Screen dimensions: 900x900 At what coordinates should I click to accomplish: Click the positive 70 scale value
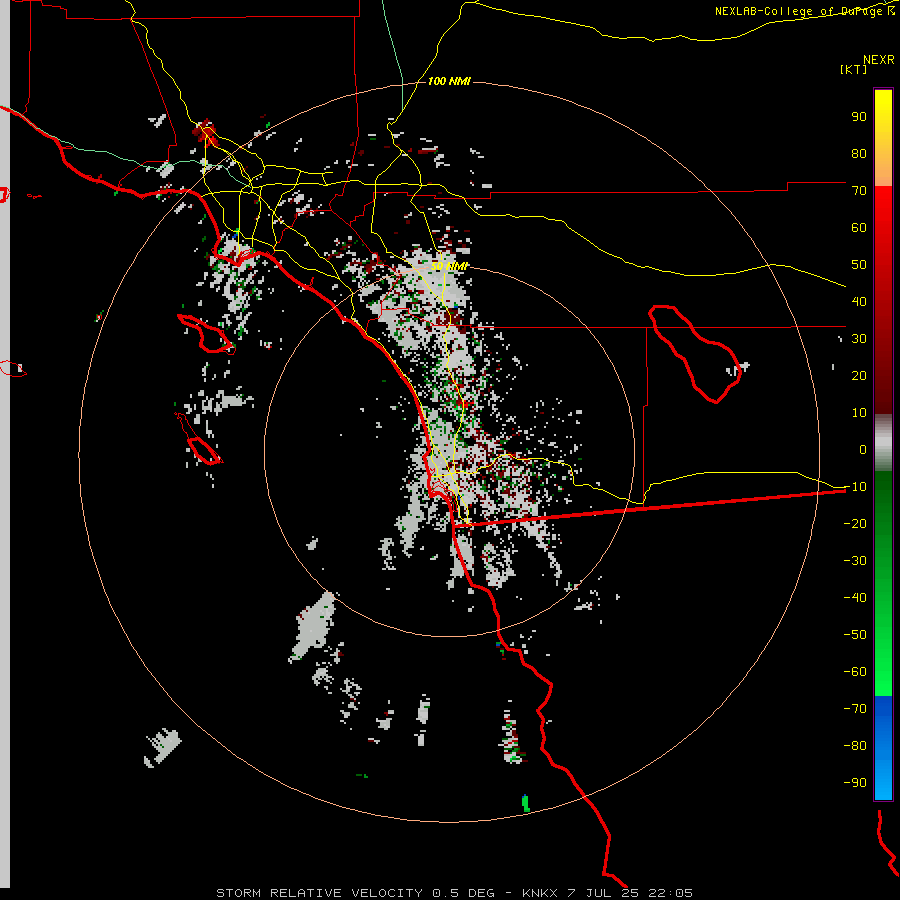point(859,191)
